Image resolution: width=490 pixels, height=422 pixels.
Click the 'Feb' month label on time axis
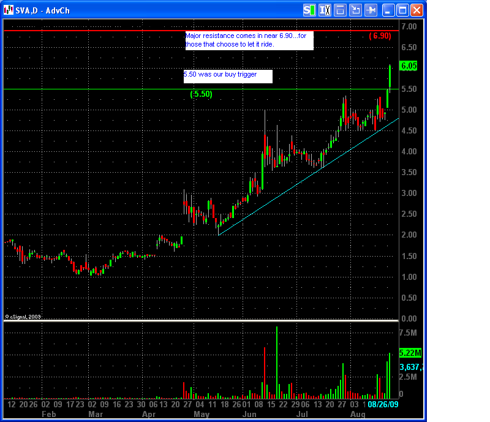pos(49,414)
